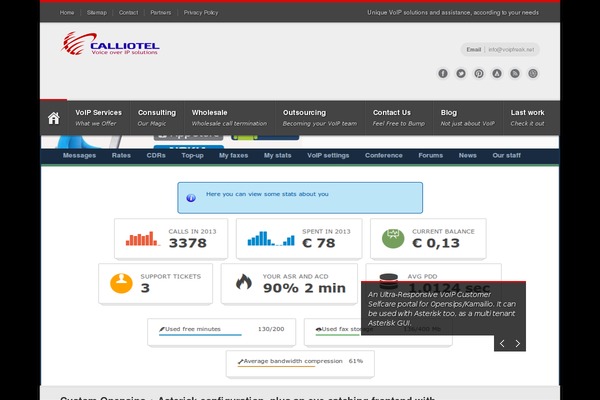Open the Pinterest social icon
The image size is (600, 400).
(479, 73)
